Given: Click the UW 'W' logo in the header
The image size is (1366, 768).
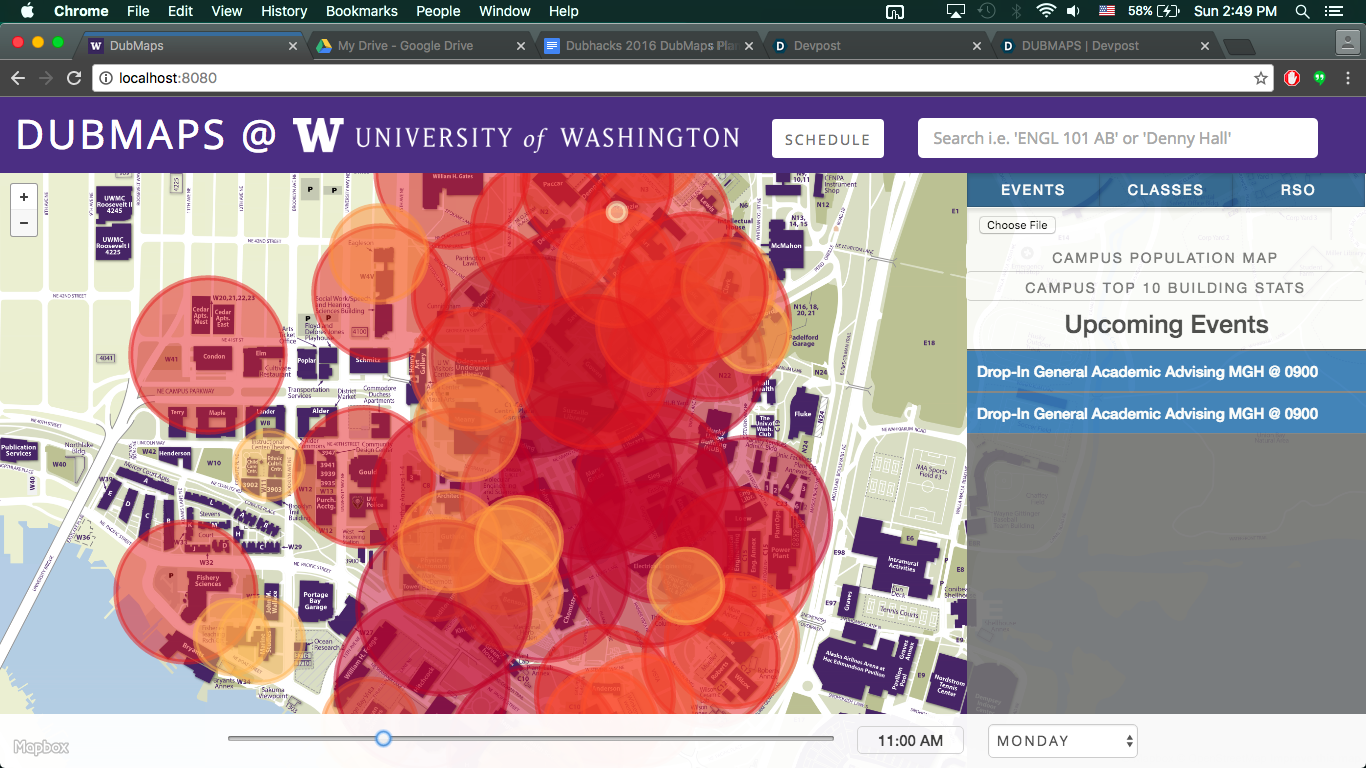Looking at the screenshot, I should coord(318,134).
